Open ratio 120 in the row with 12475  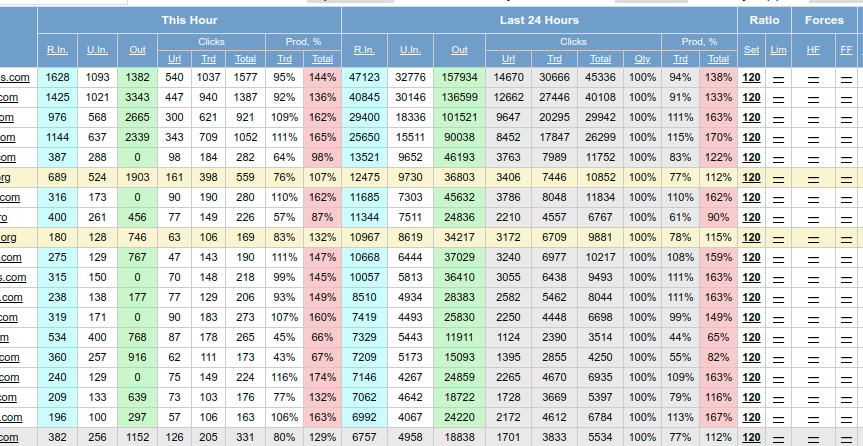pyautogui.click(x=751, y=177)
